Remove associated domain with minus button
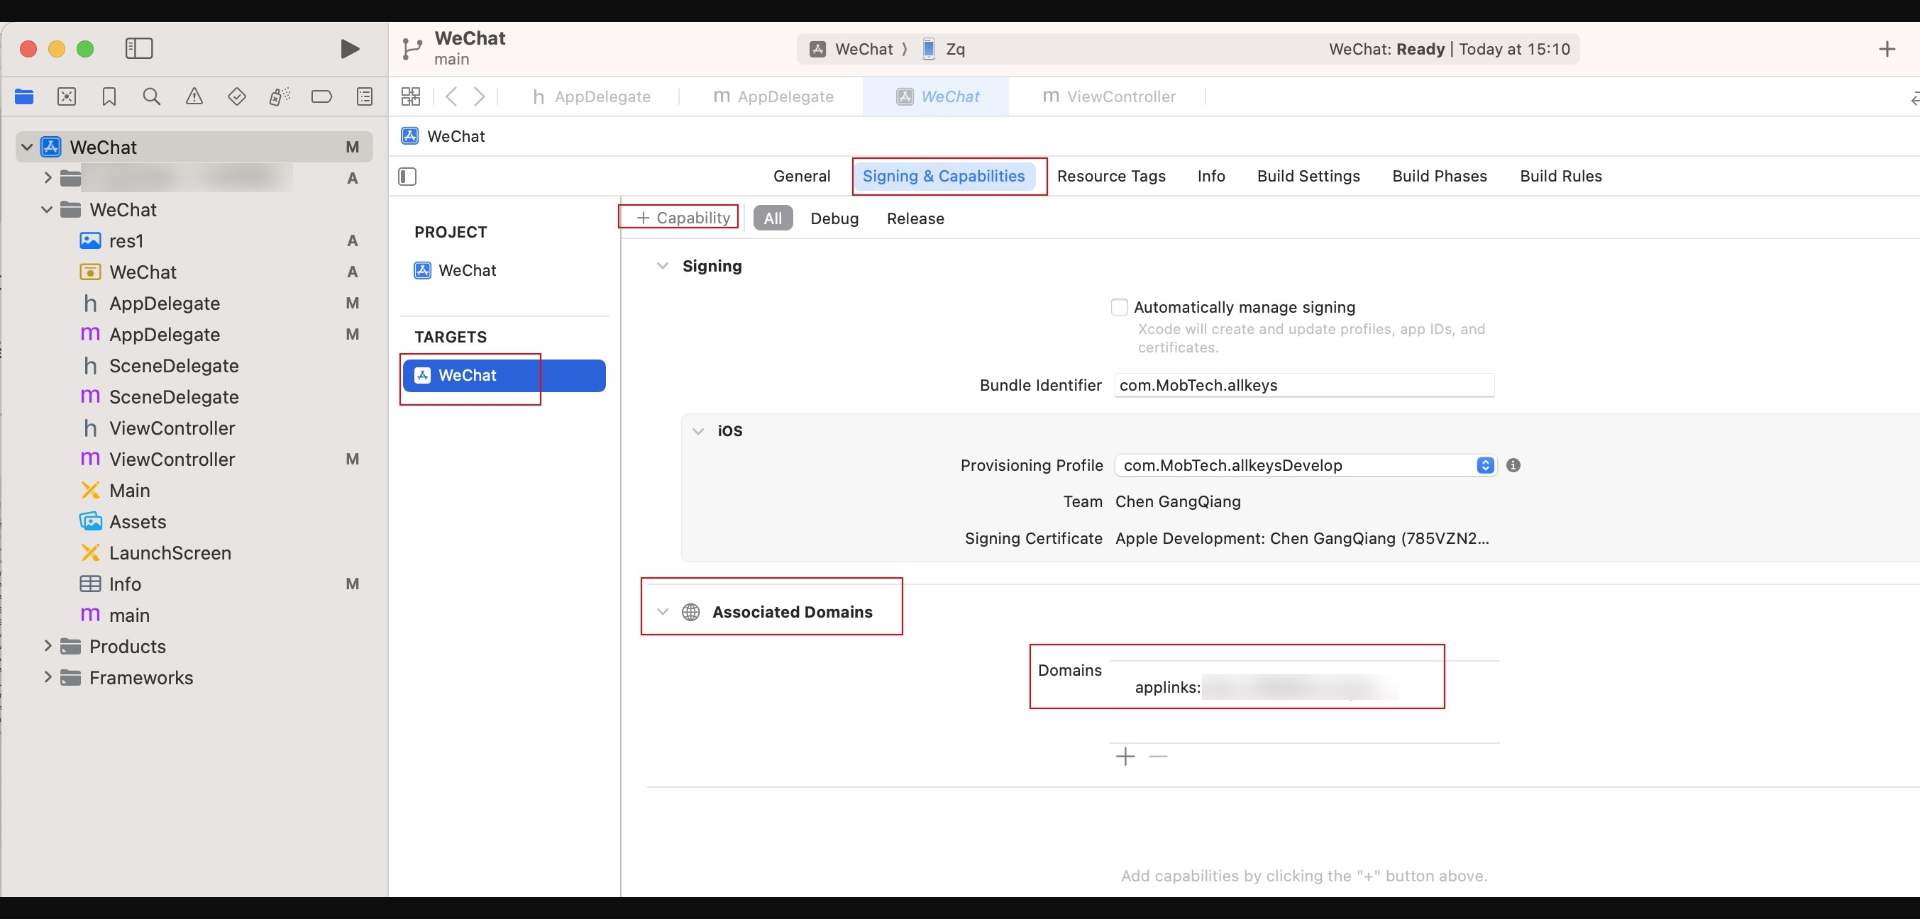The image size is (1920, 919). point(1158,757)
